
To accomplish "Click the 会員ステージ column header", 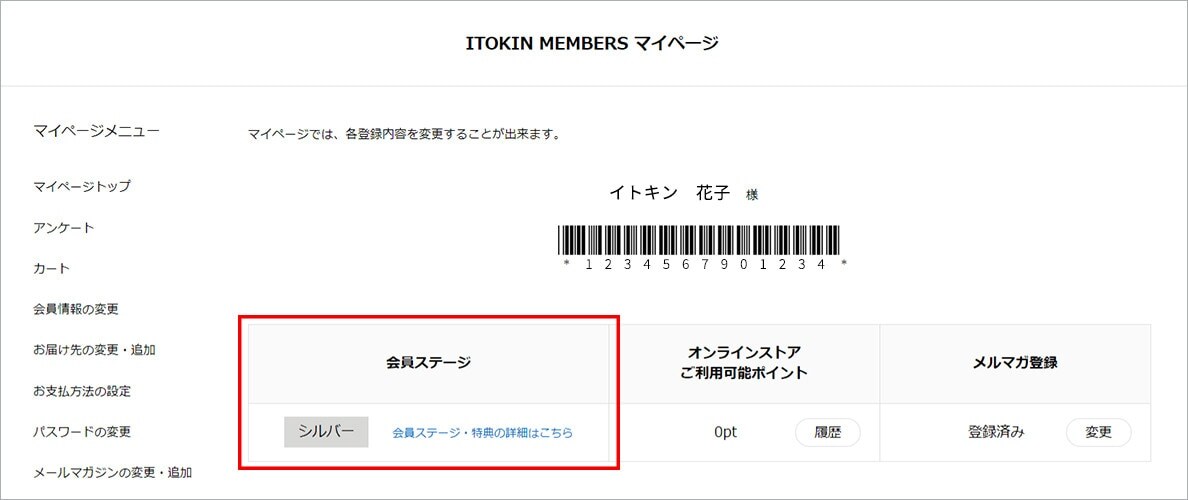I will pyautogui.click(x=428, y=363).
